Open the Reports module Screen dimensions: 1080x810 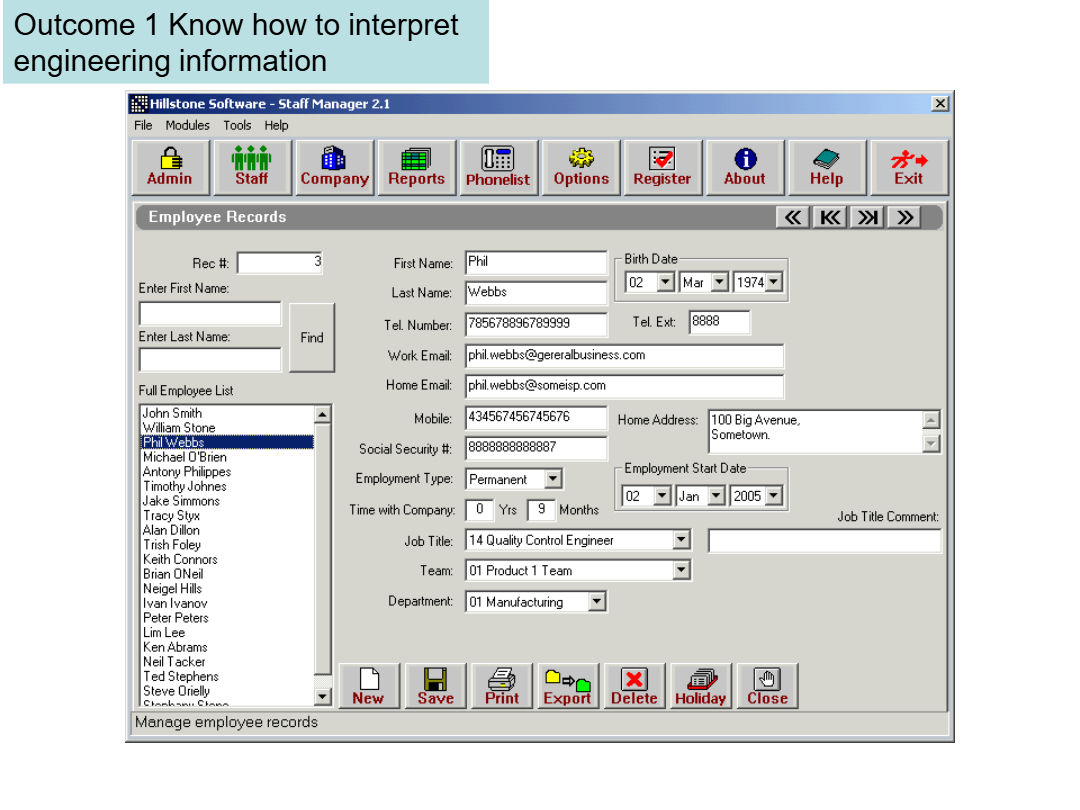(x=417, y=167)
